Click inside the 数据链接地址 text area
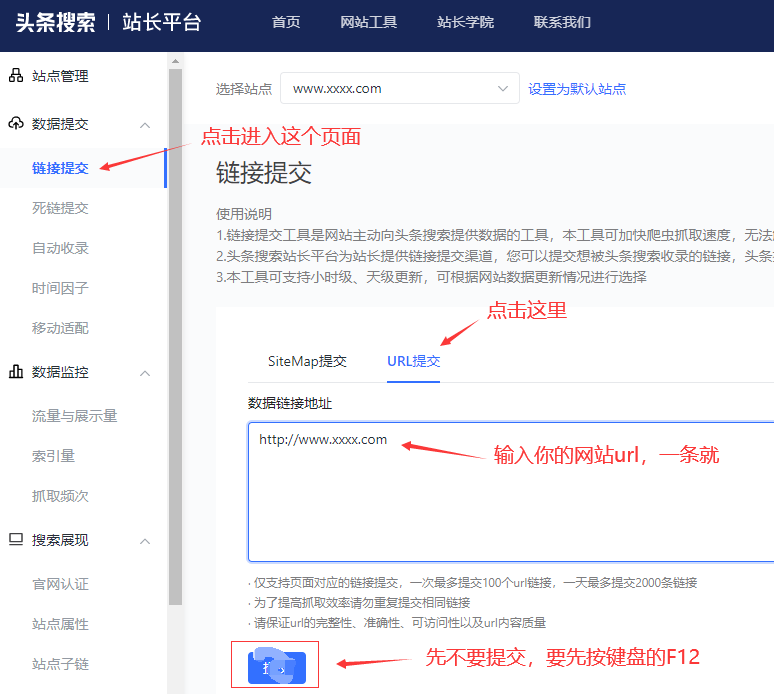 511,492
